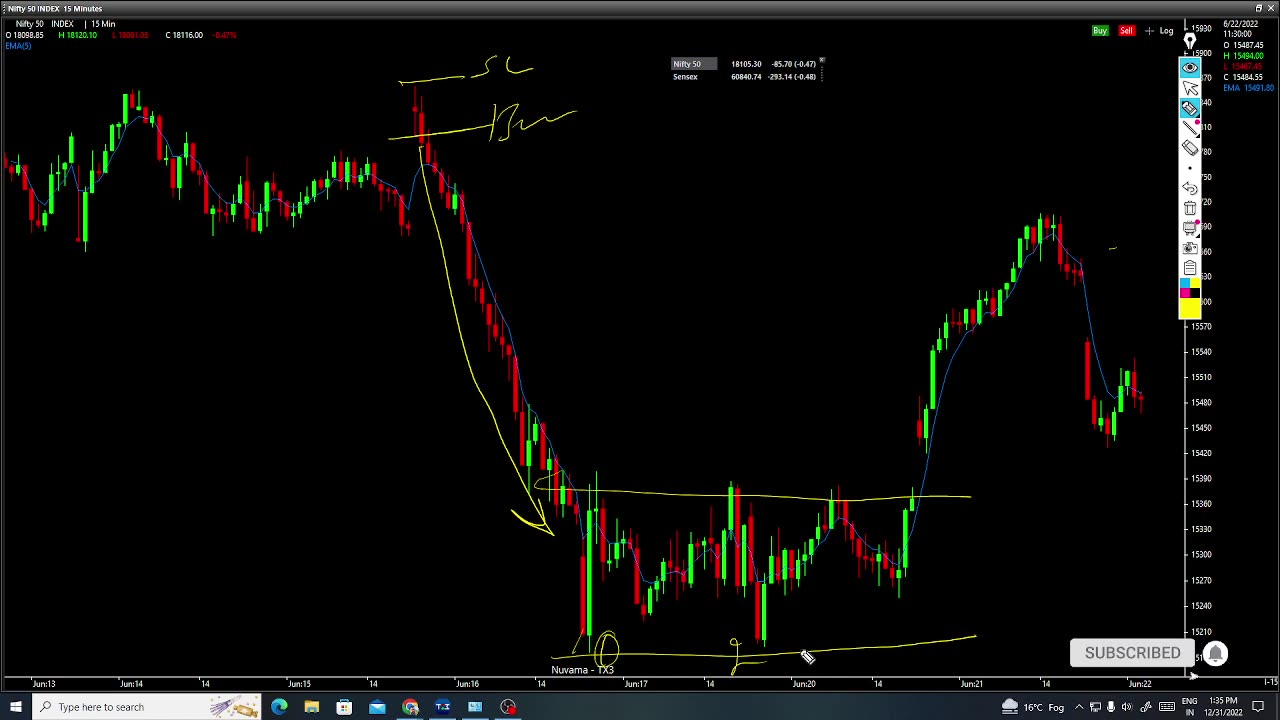The width and height of the screenshot is (1280, 720).
Task: Switch ENG IN input language
Action: (1190, 707)
